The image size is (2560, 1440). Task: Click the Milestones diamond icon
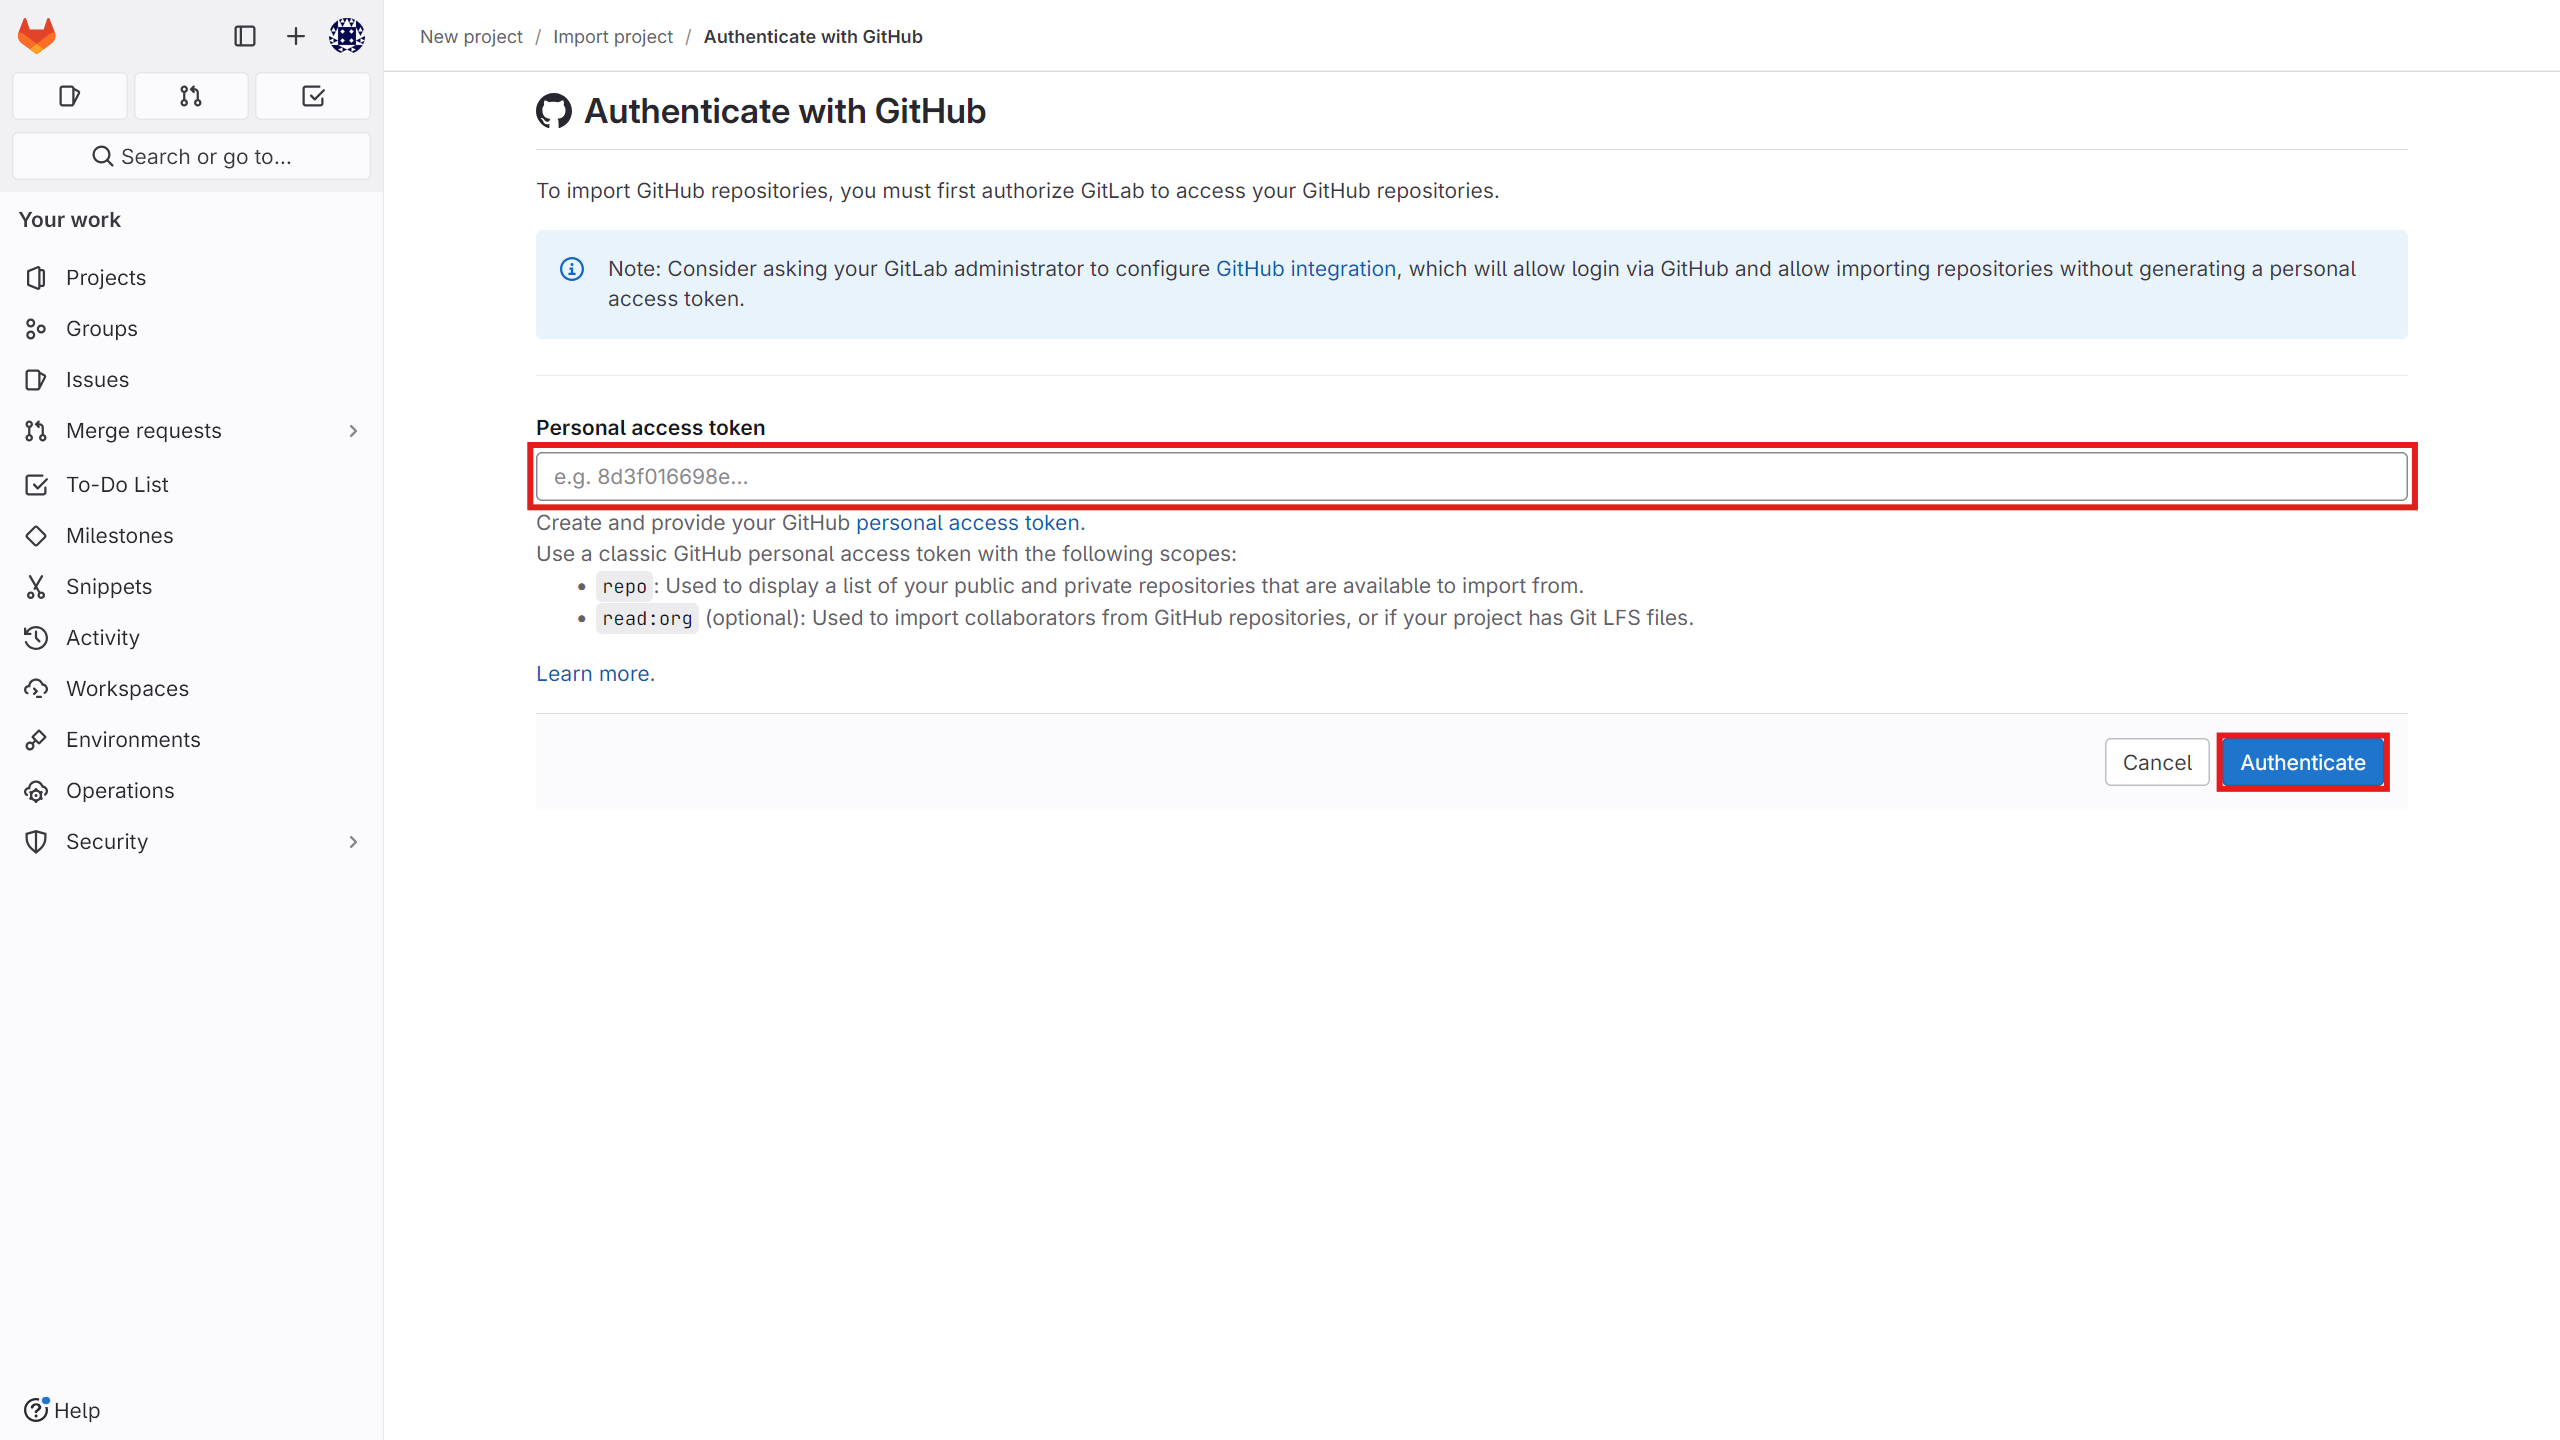36,535
